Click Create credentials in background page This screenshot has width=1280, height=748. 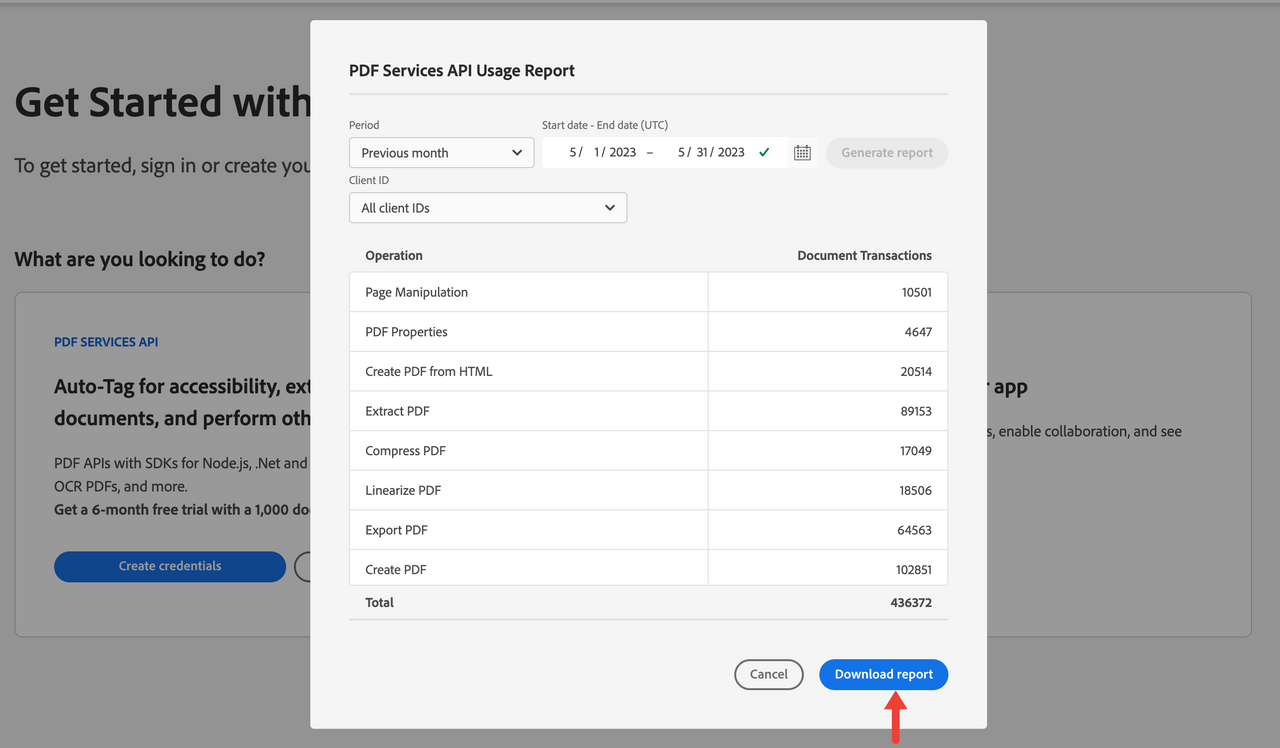(170, 566)
